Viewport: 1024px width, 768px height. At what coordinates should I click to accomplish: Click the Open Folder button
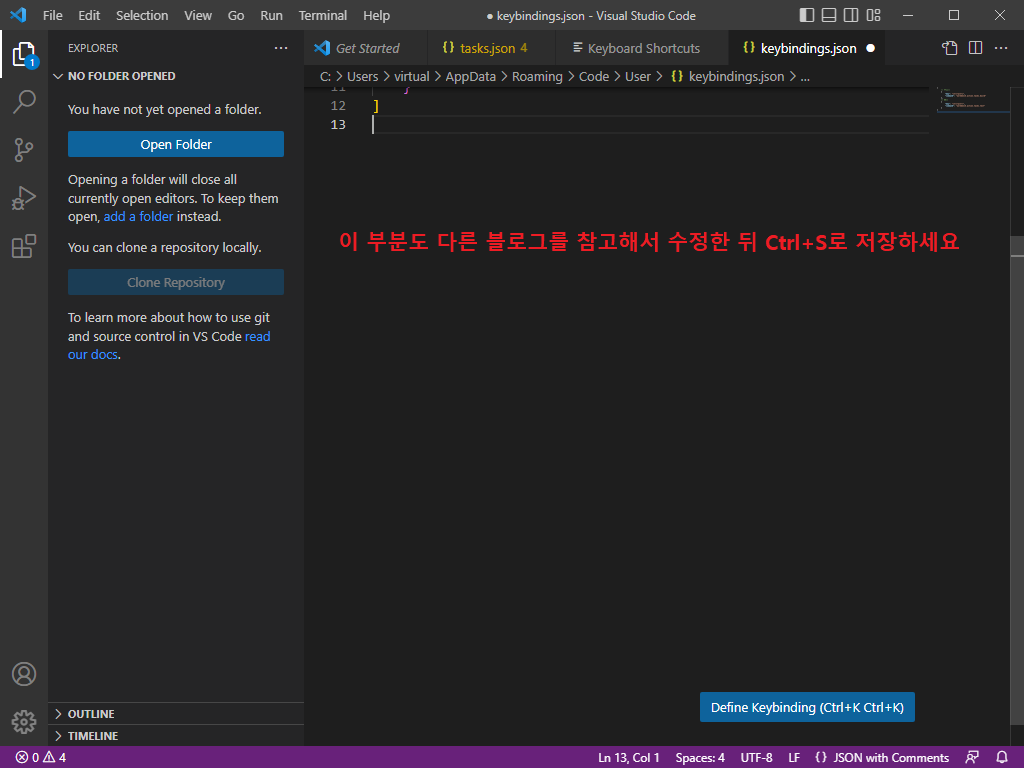(176, 144)
